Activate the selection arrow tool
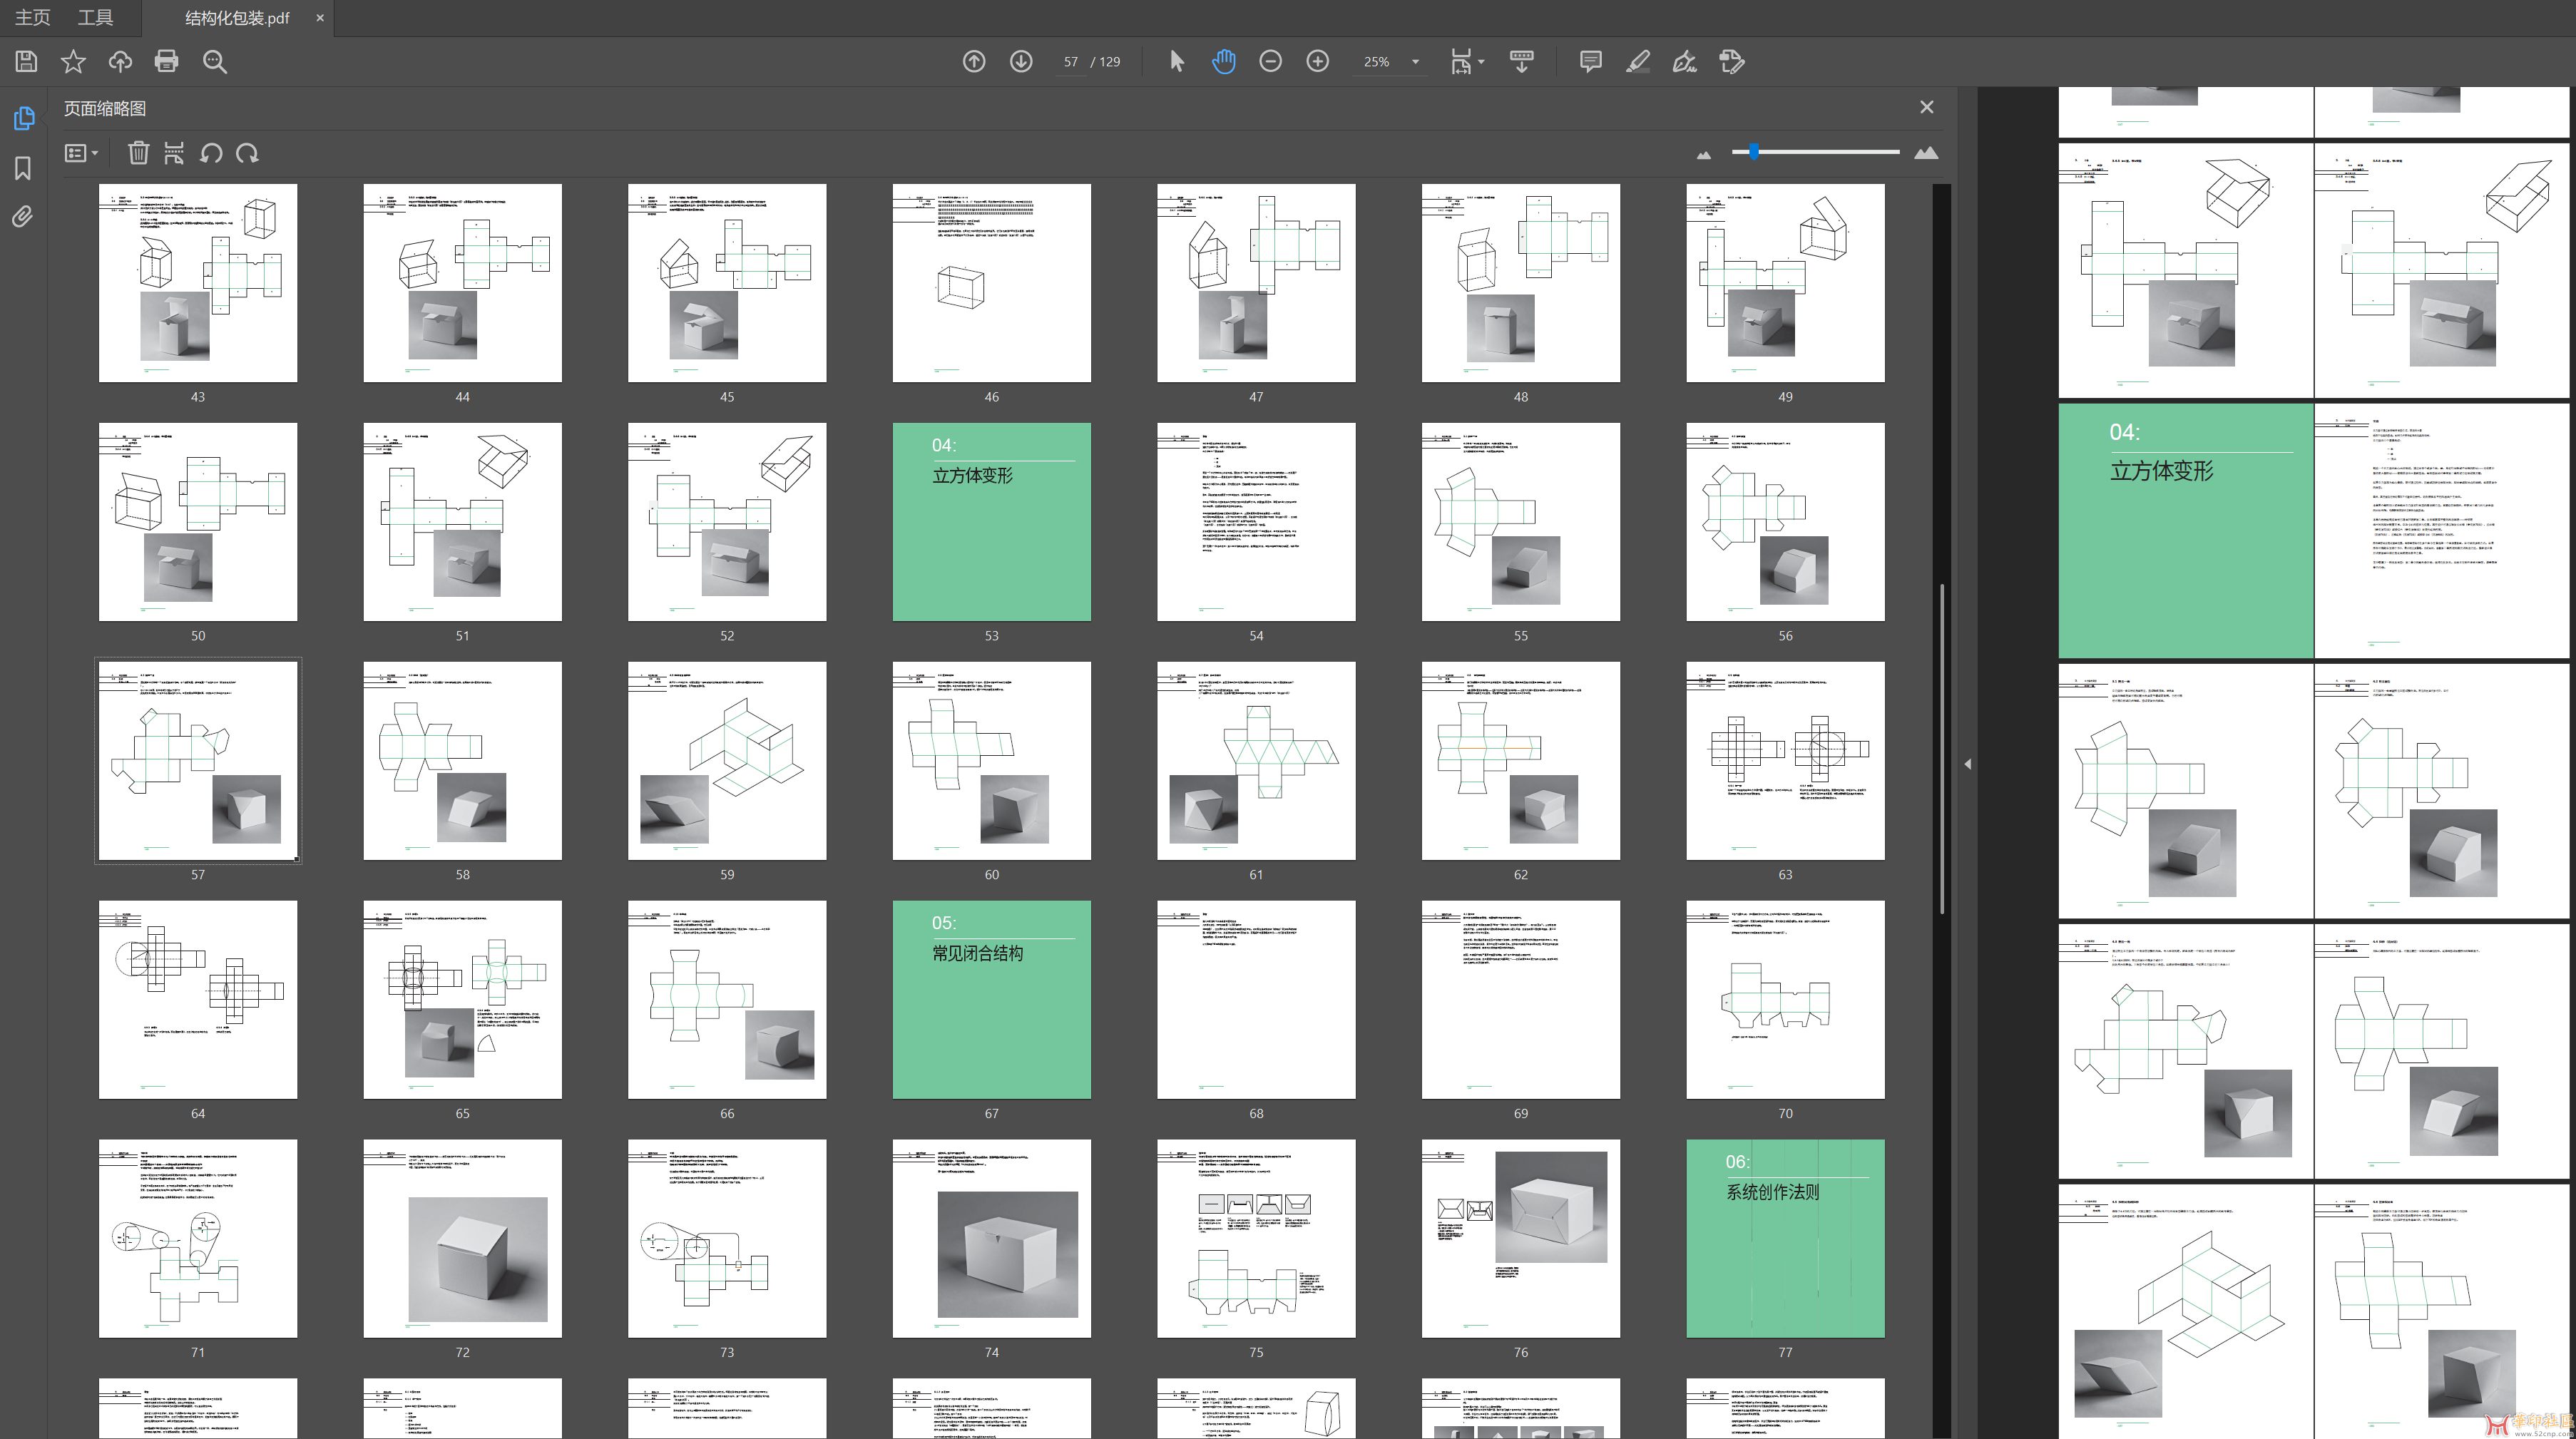The width and height of the screenshot is (2576, 1439). [x=1176, y=62]
